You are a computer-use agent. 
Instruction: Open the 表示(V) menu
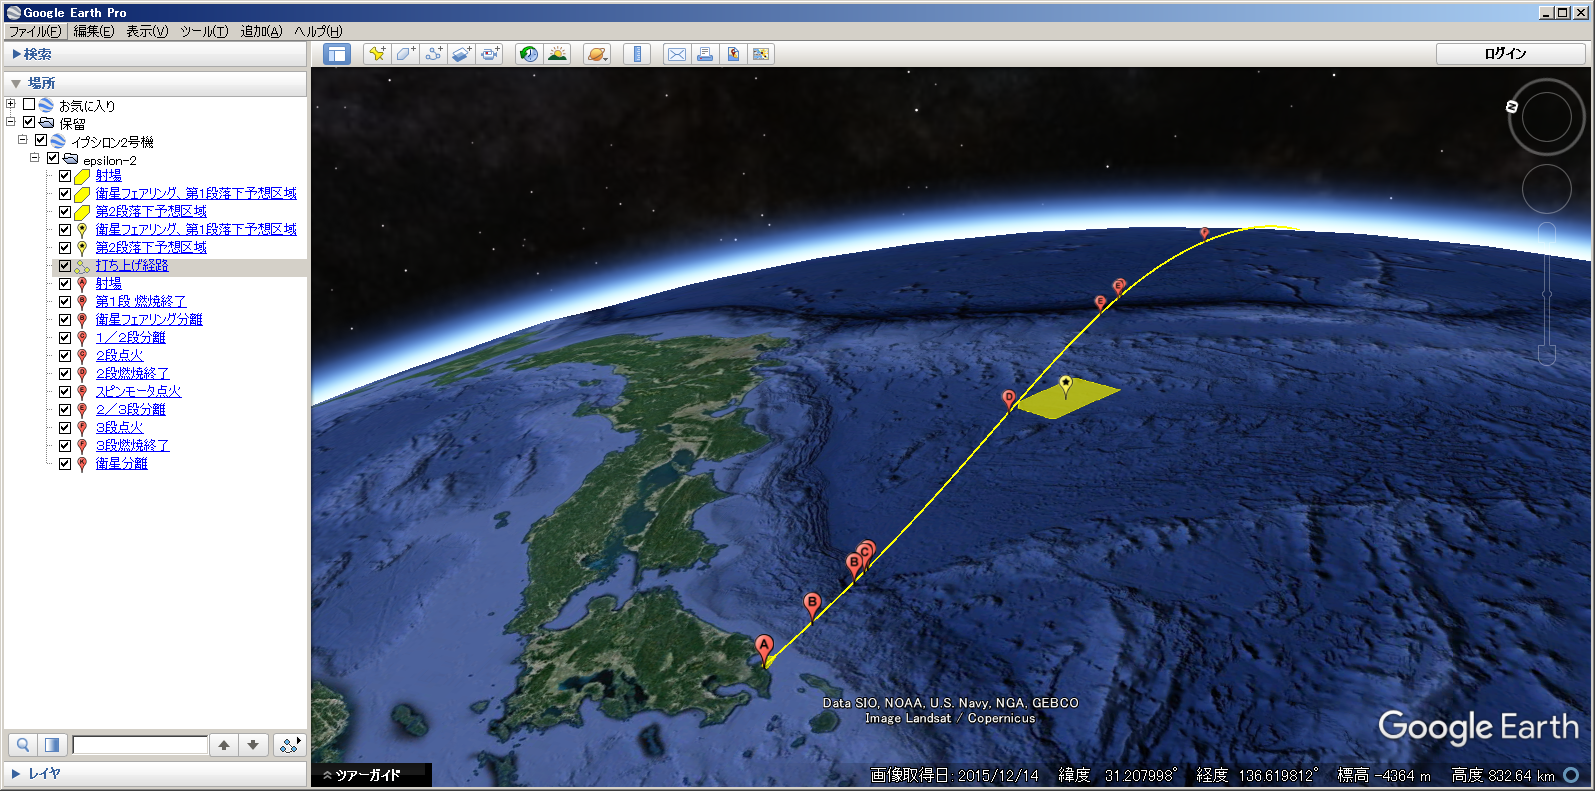[x=147, y=31]
